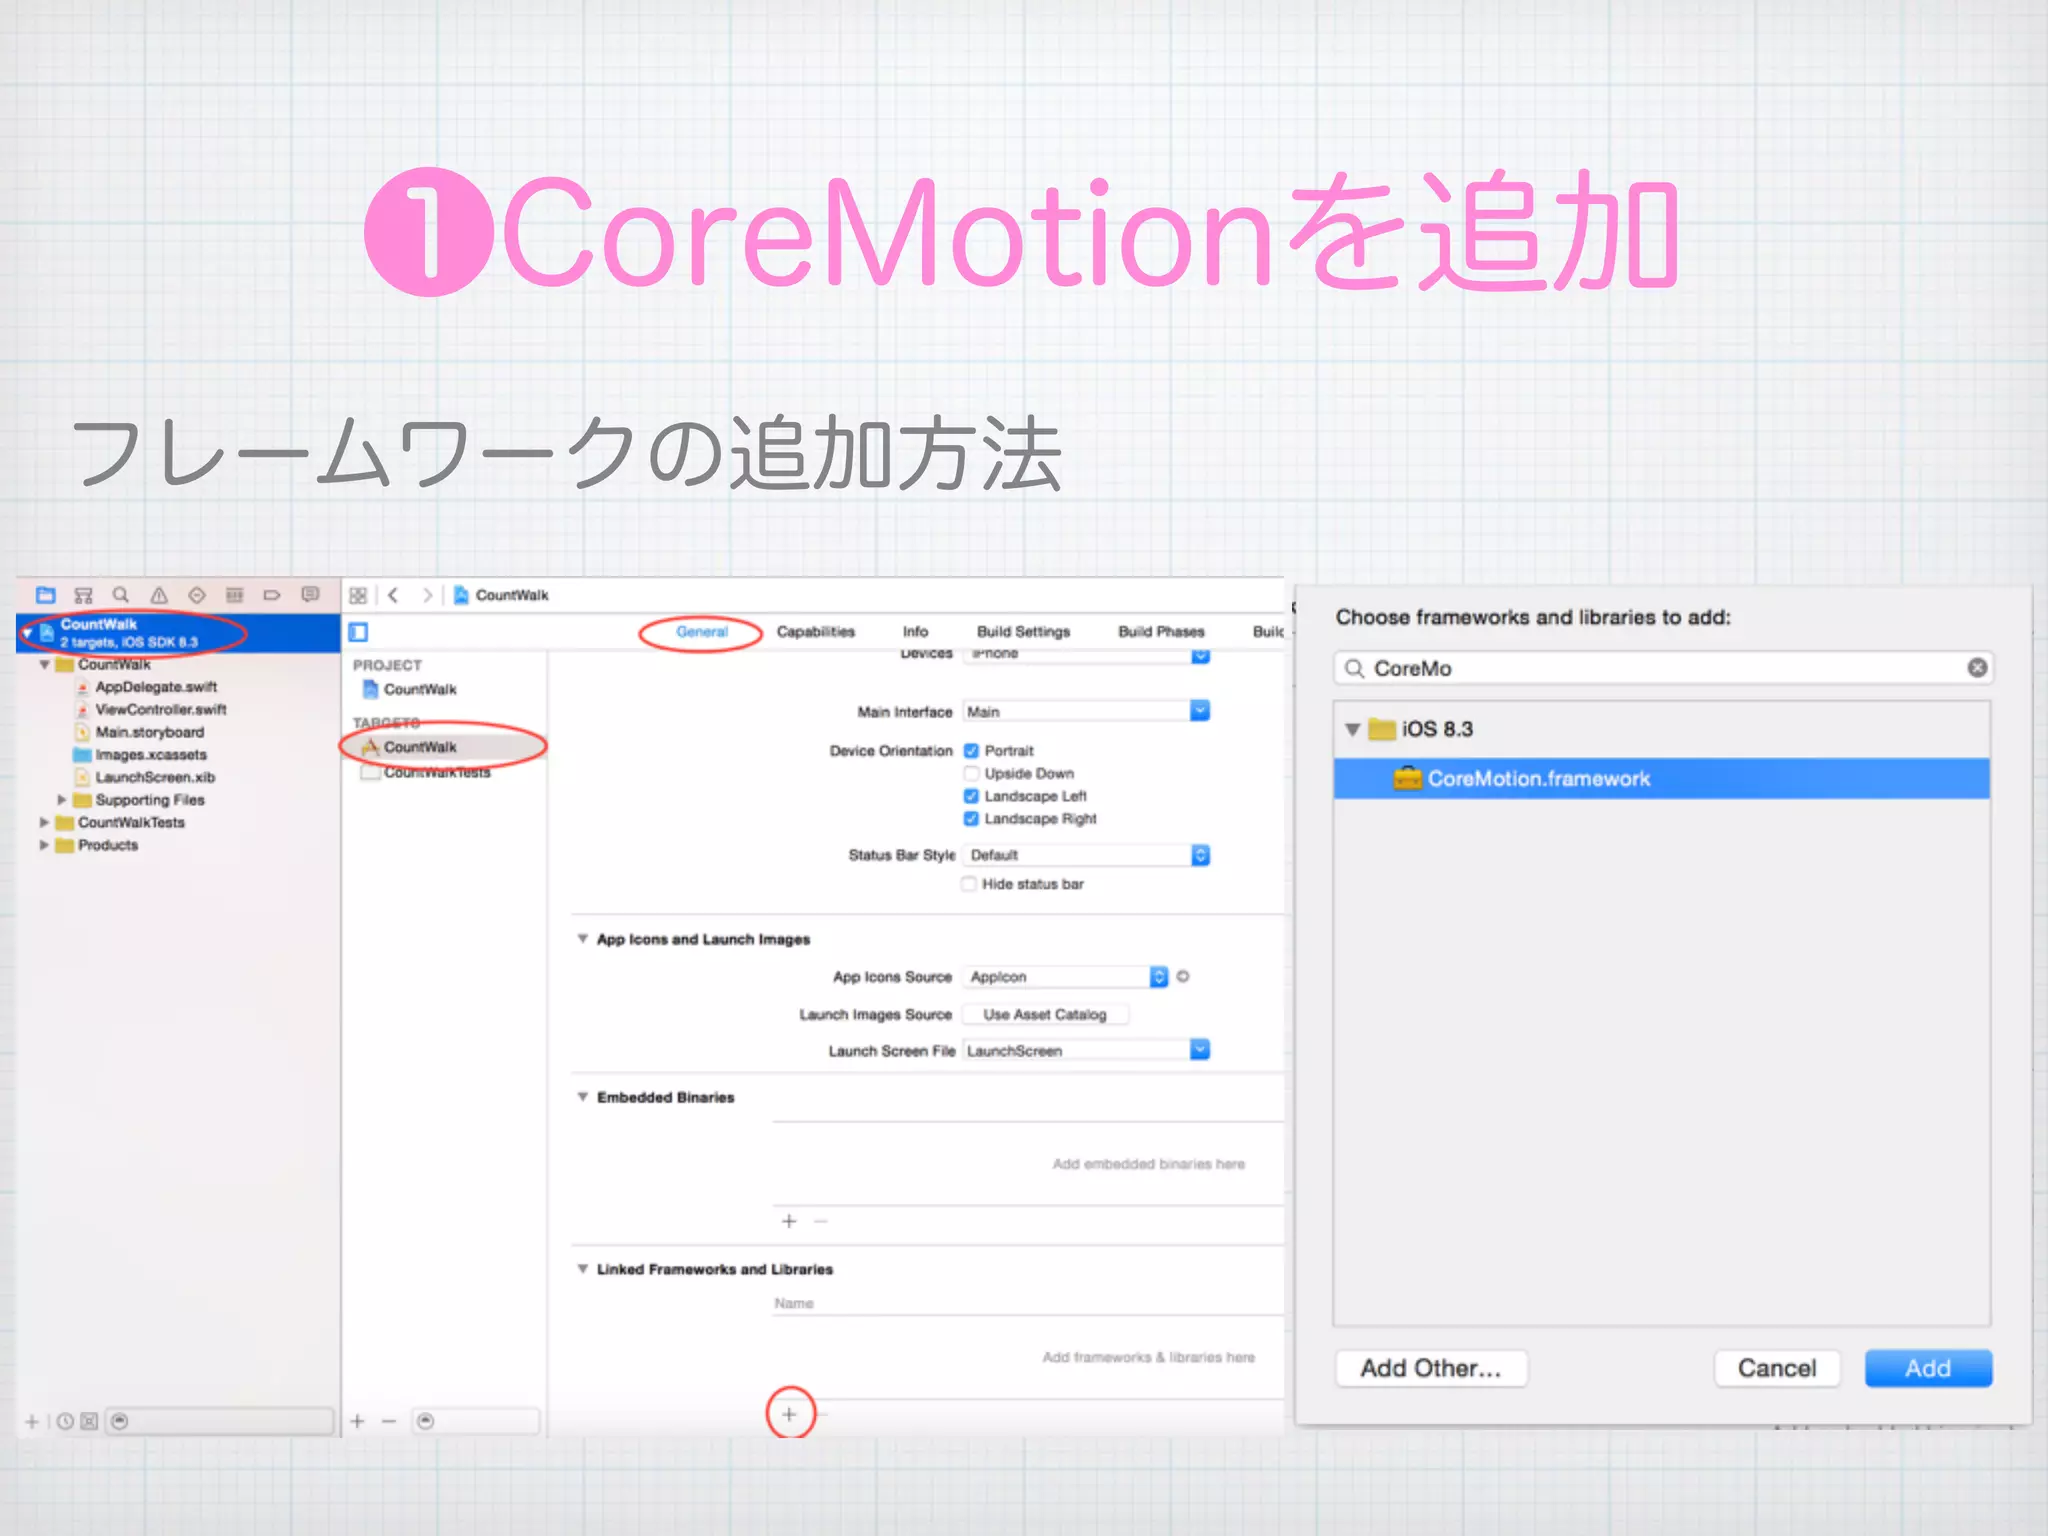Open the Project navigator folder icon
This screenshot has height=1536, width=2048.
click(45, 595)
